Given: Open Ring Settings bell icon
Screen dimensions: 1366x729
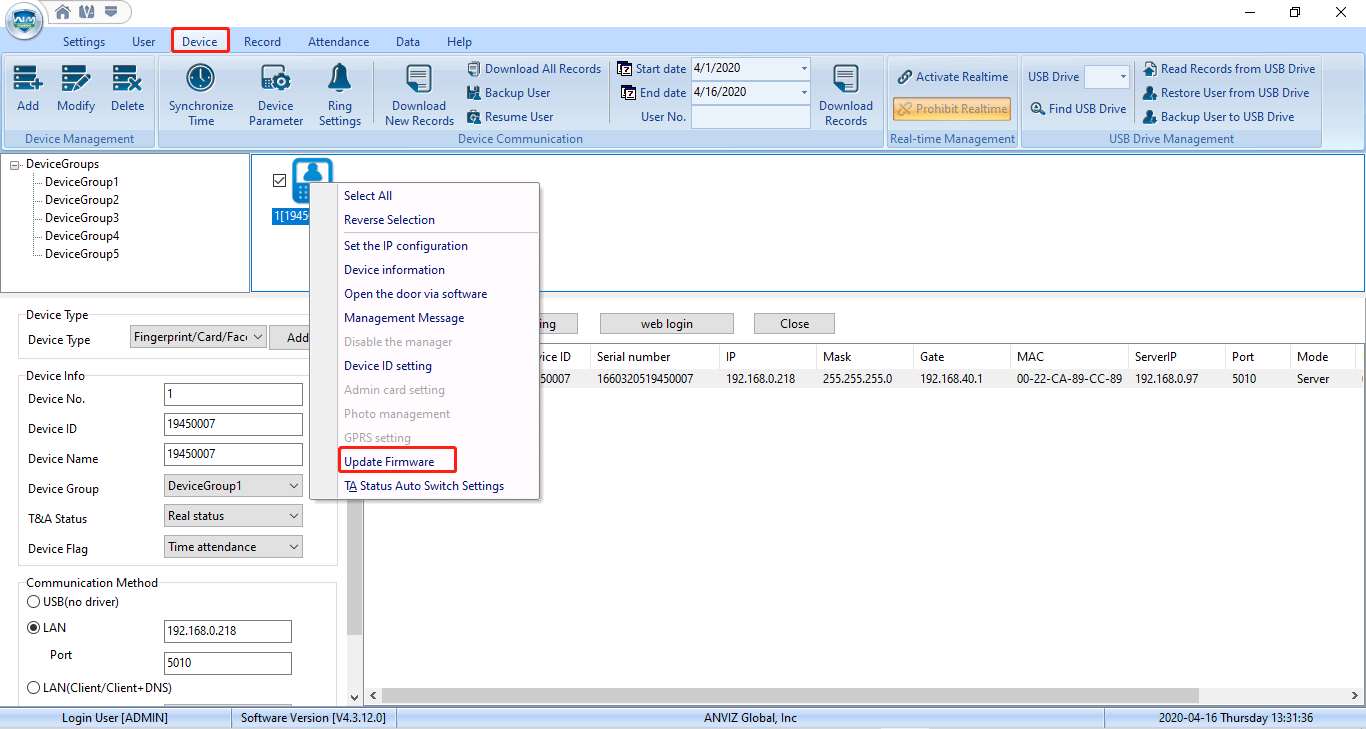Looking at the screenshot, I should pyautogui.click(x=340, y=80).
